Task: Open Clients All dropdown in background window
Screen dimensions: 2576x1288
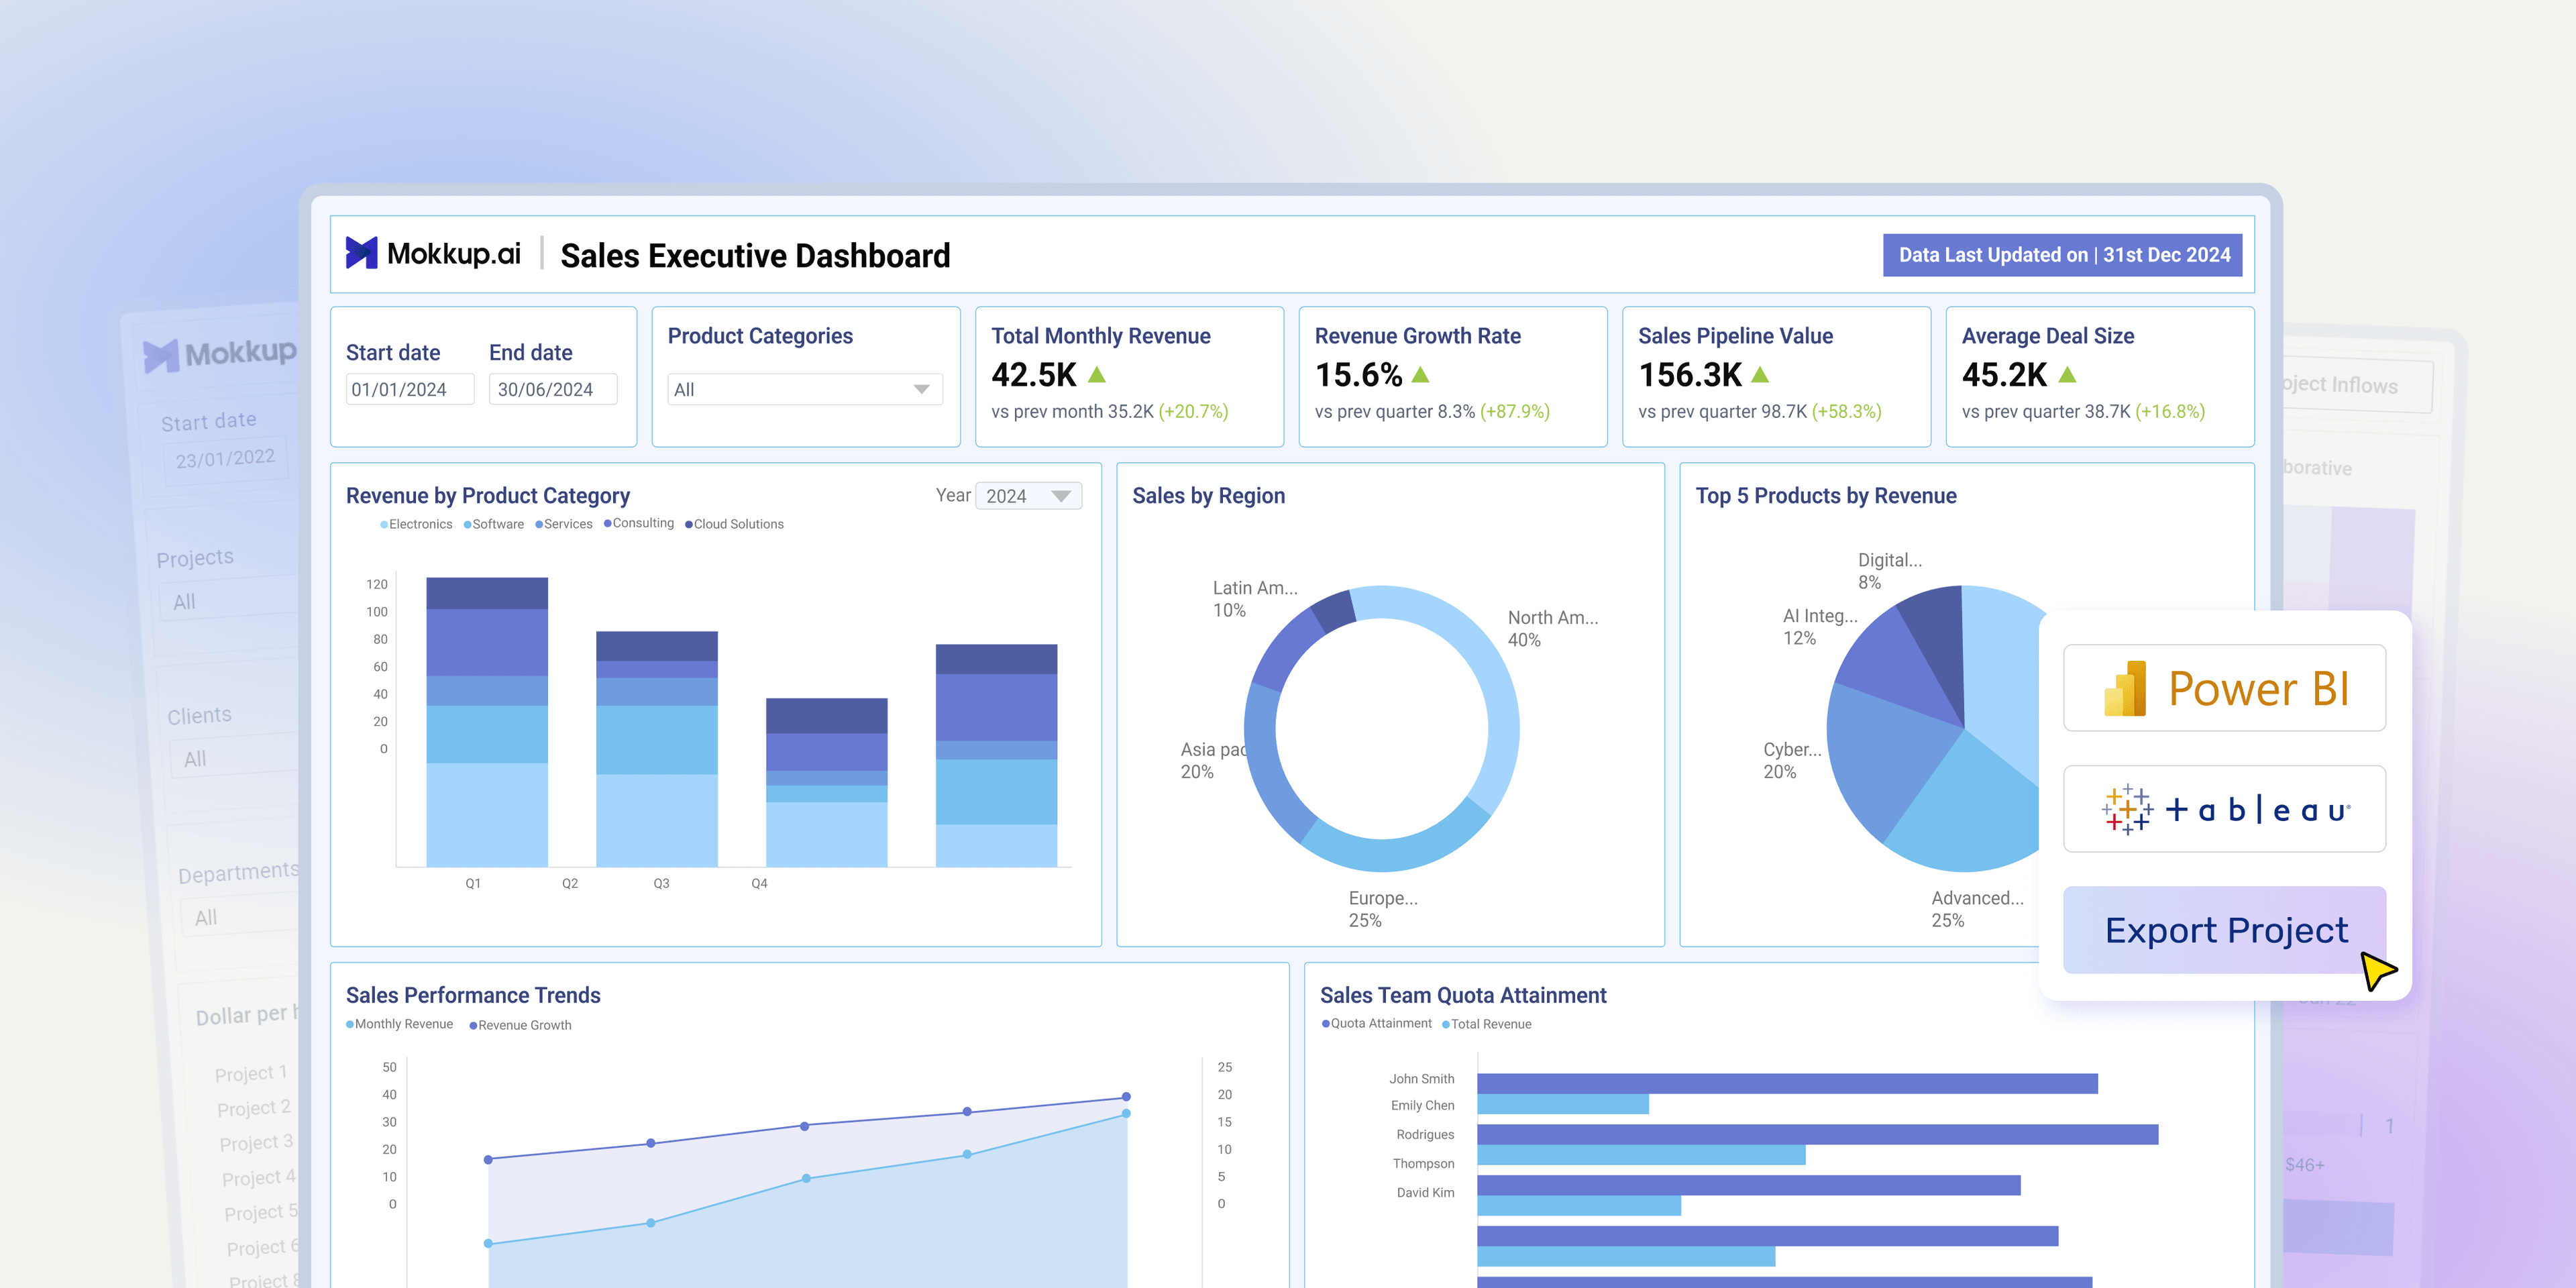Action: pos(235,757)
